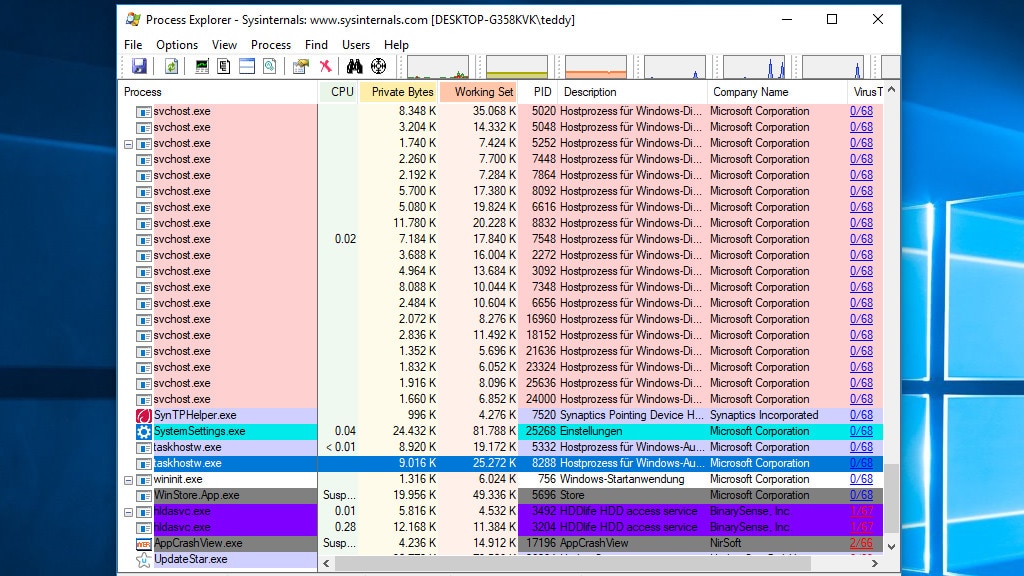1024x576 pixels.
Task: Sort by the CPU column header
Action: coord(338,92)
